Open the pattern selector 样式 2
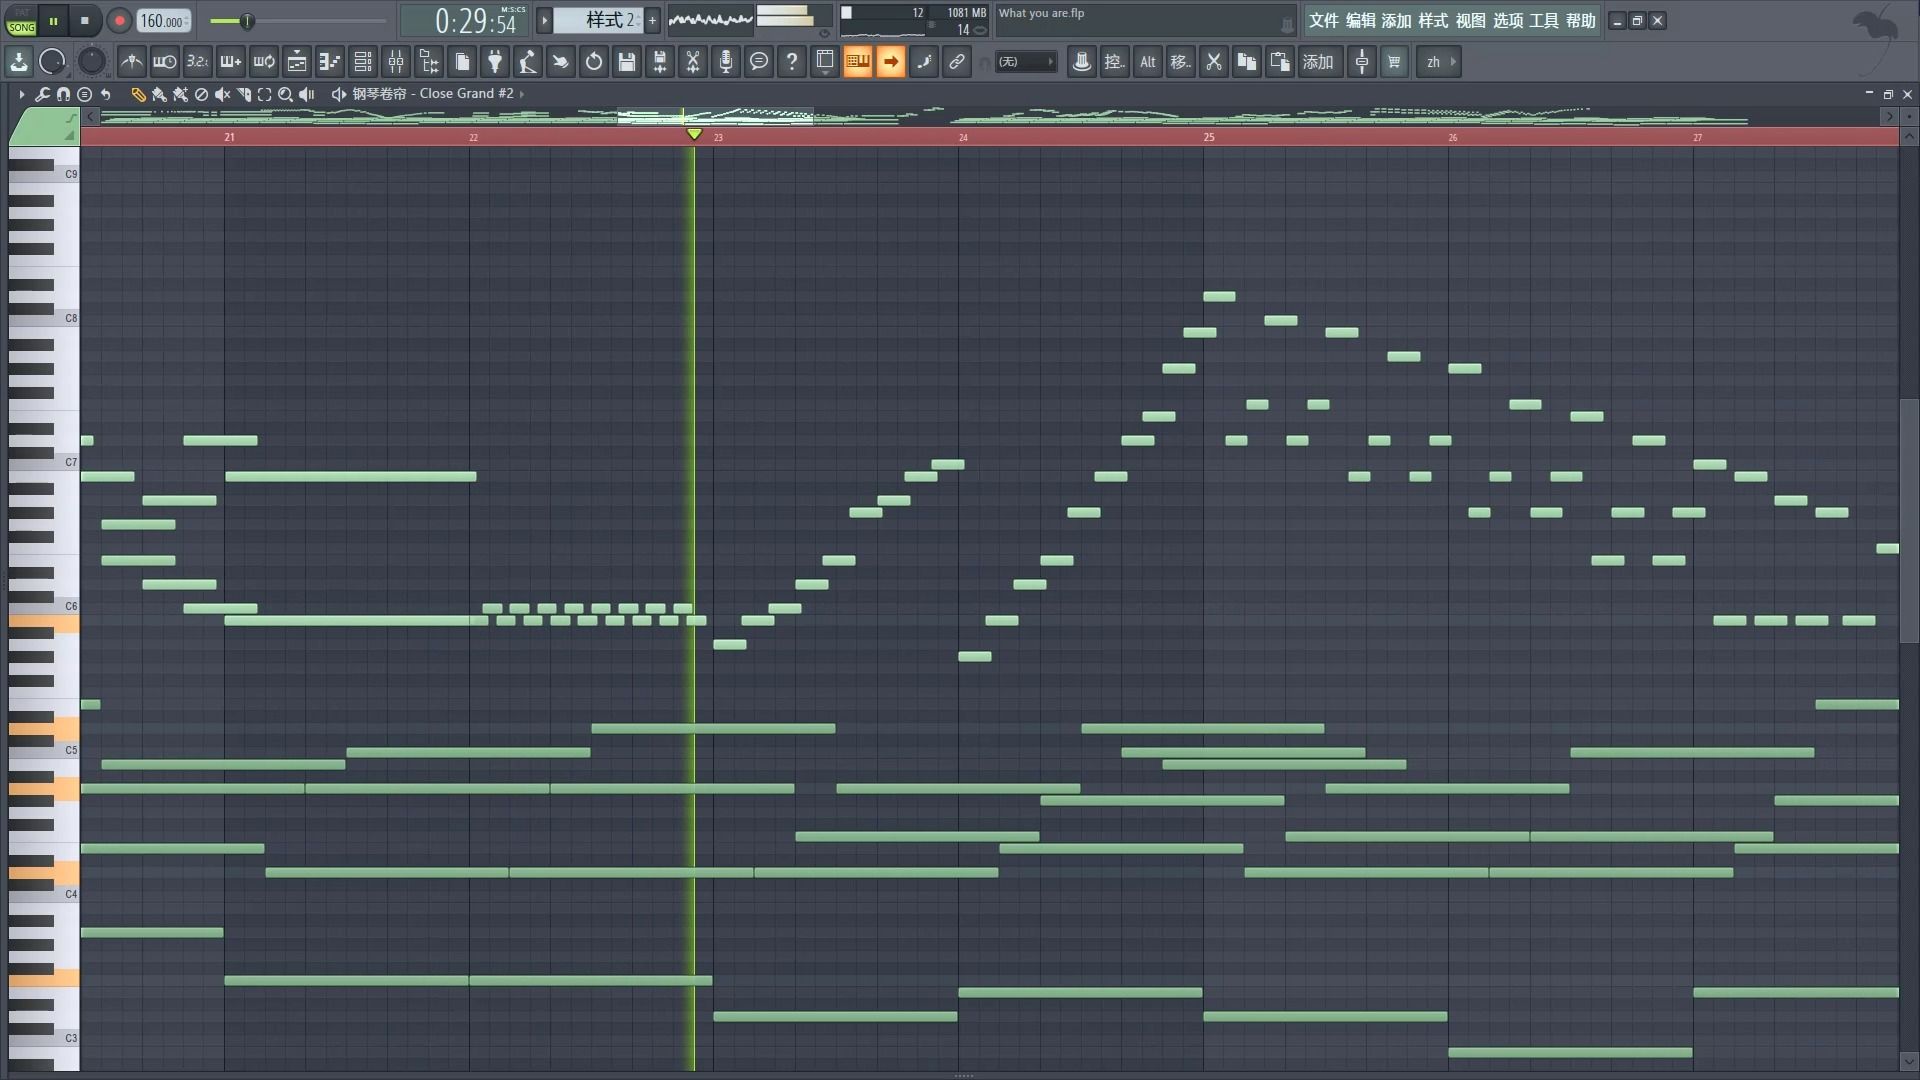The image size is (1920, 1080). [x=597, y=20]
